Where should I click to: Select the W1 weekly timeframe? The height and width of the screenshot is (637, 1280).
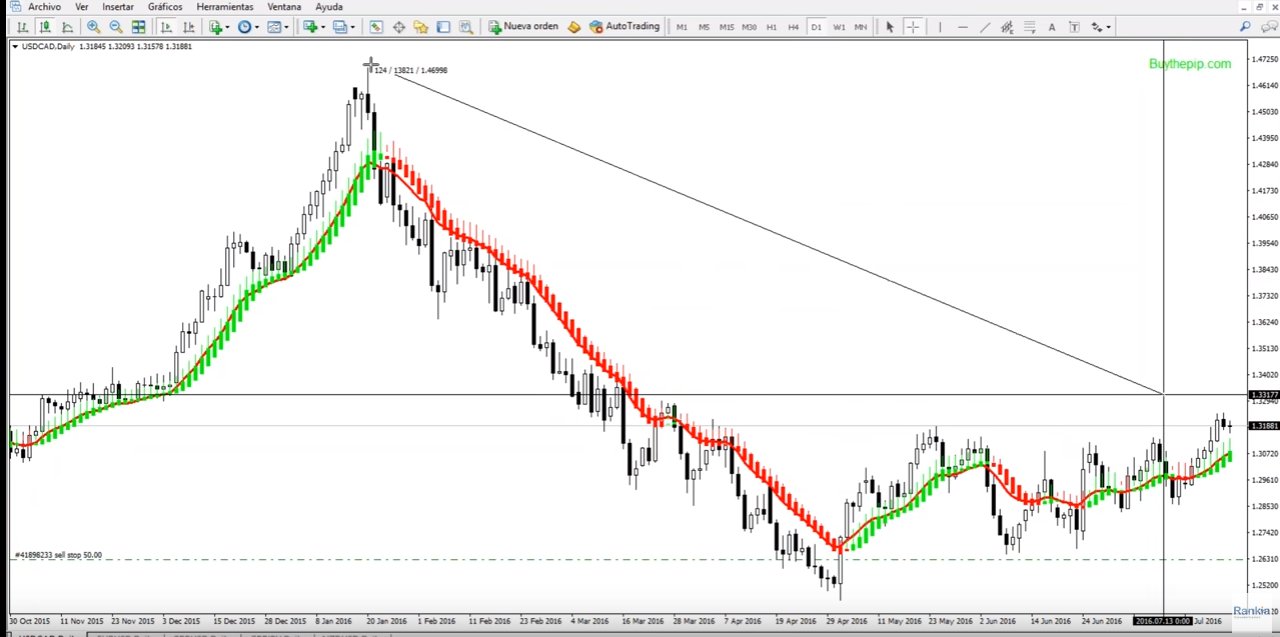839,27
